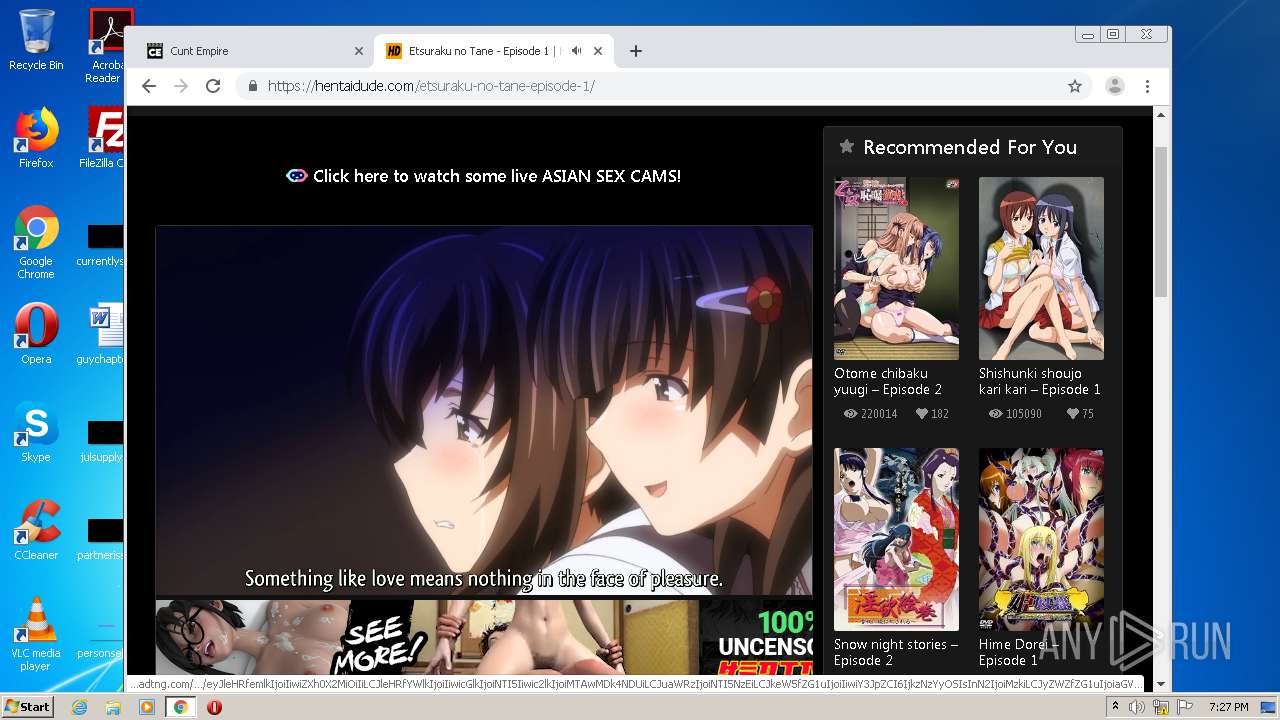The width and height of the screenshot is (1280, 720).
Task: Open the Chrome three-dot menu
Action: pos(1147,86)
